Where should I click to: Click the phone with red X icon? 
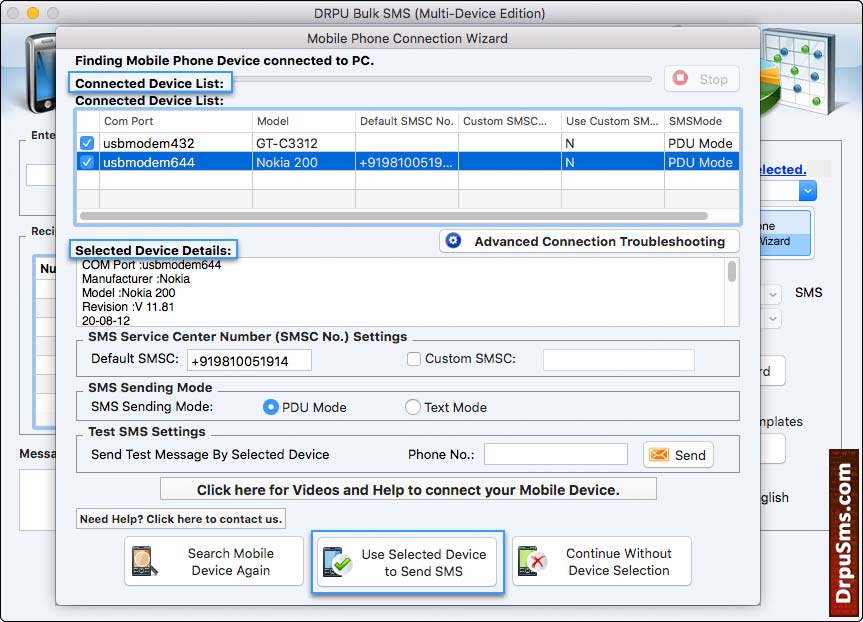click(x=532, y=561)
